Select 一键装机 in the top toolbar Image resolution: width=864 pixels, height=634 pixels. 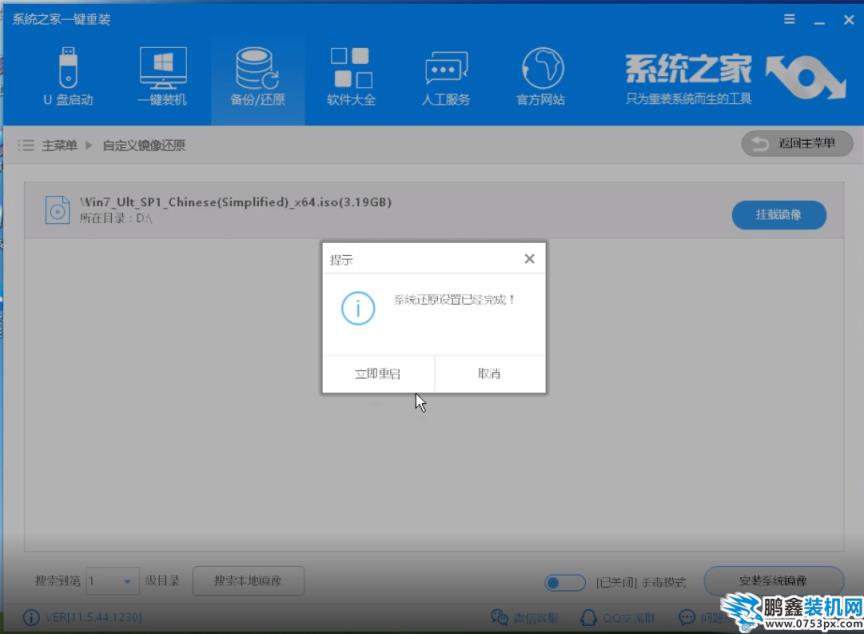[162, 77]
